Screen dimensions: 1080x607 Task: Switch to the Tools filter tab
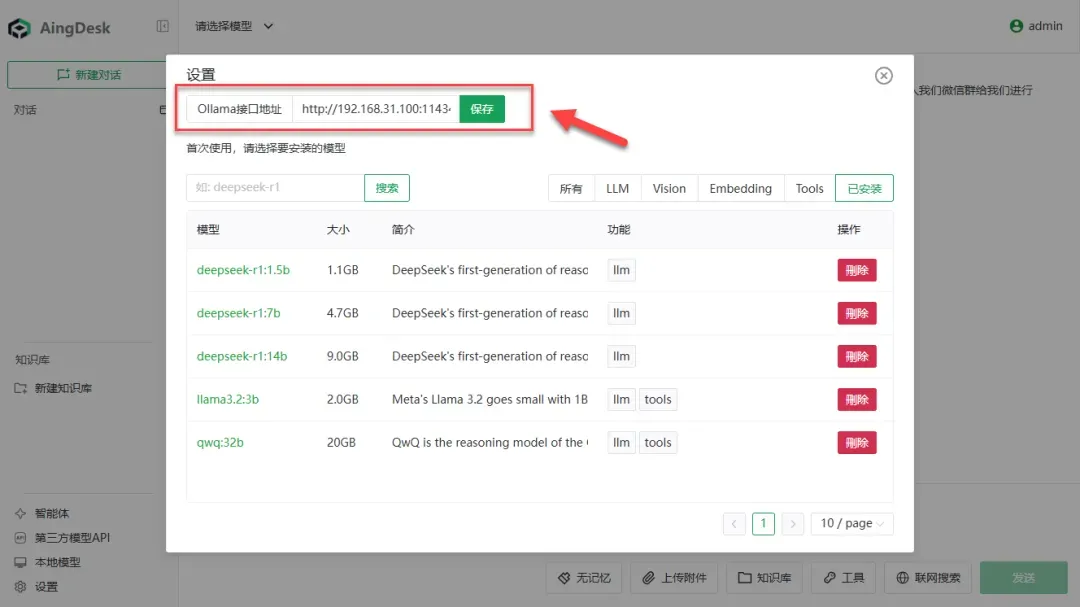coord(809,188)
